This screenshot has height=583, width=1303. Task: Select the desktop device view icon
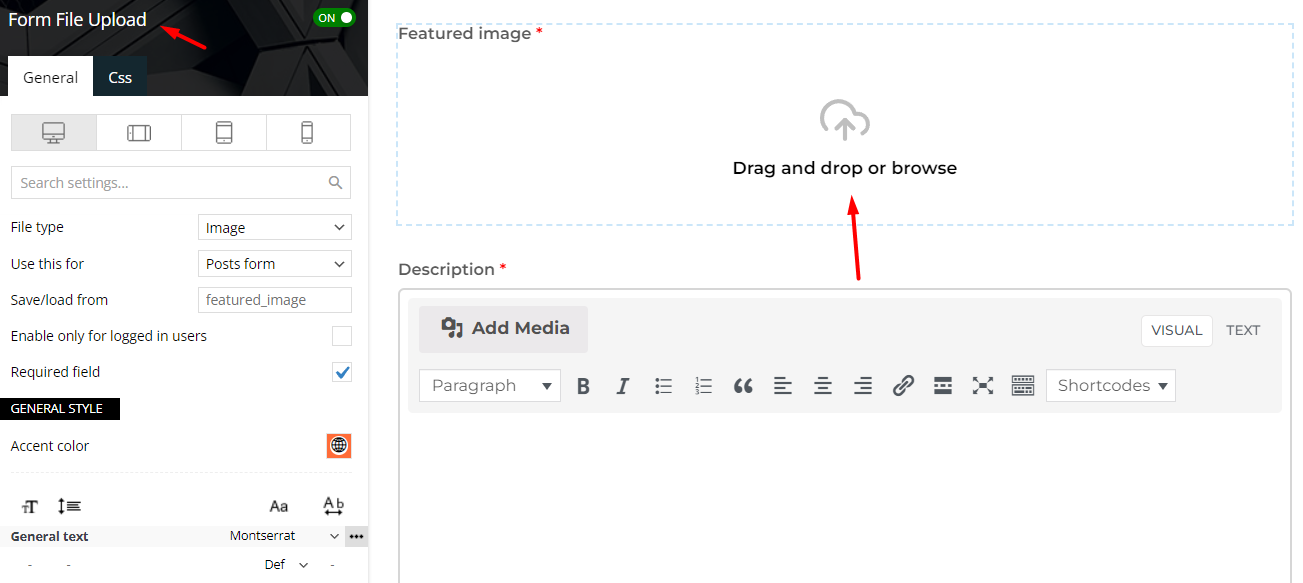(x=54, y=132)
